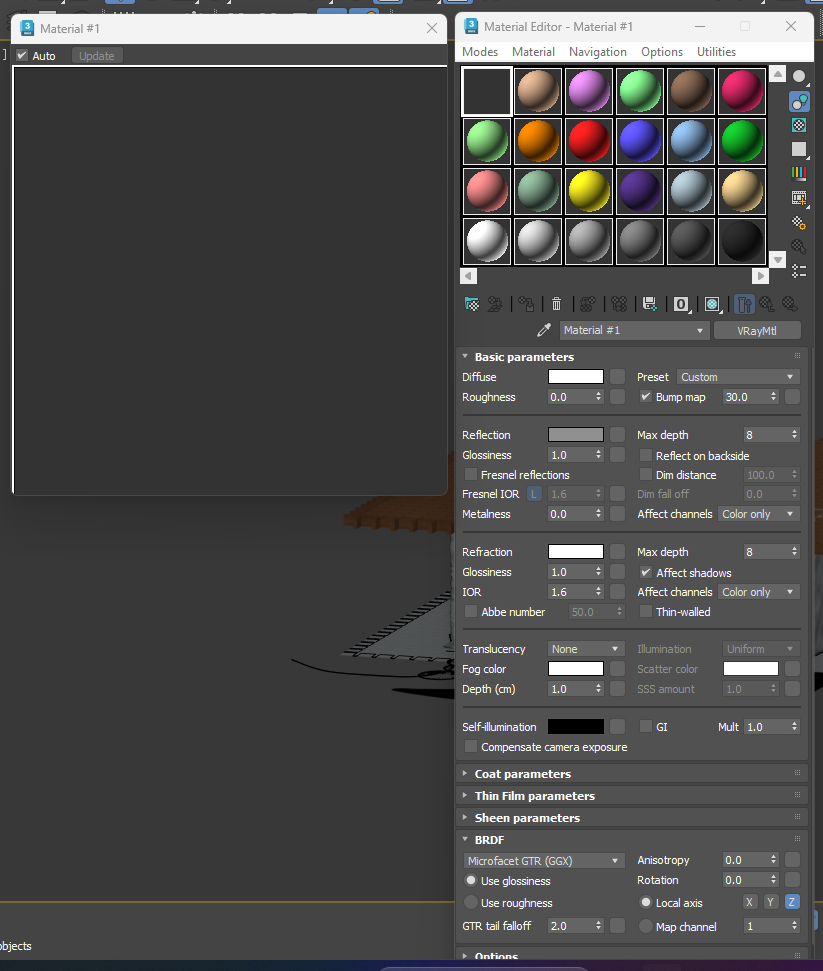Toggle the Backlight icon in side toolbar
823x971 pixels.
(x=799, y=101)
